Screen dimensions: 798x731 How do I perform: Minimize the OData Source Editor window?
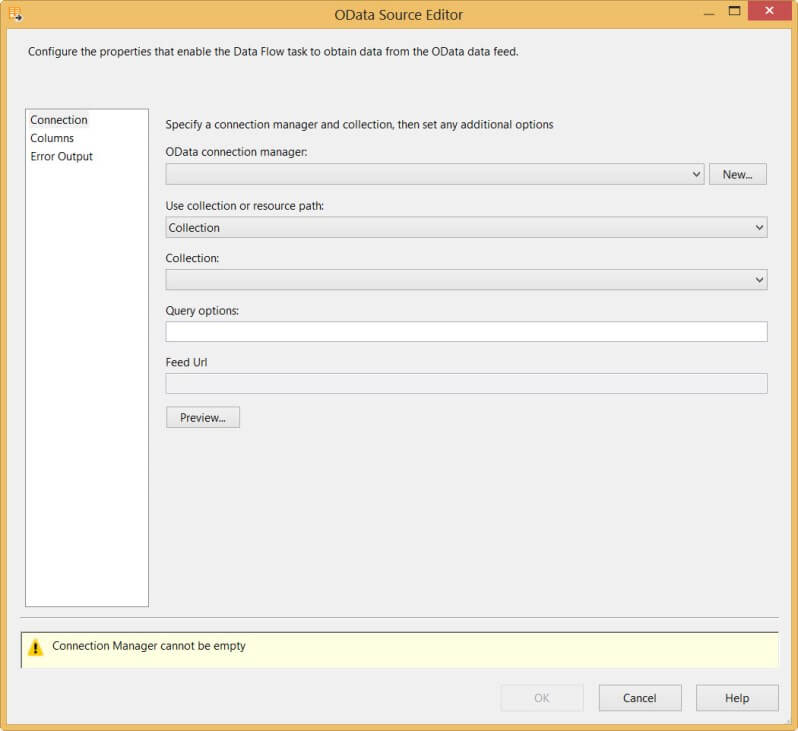coord(709,14)
